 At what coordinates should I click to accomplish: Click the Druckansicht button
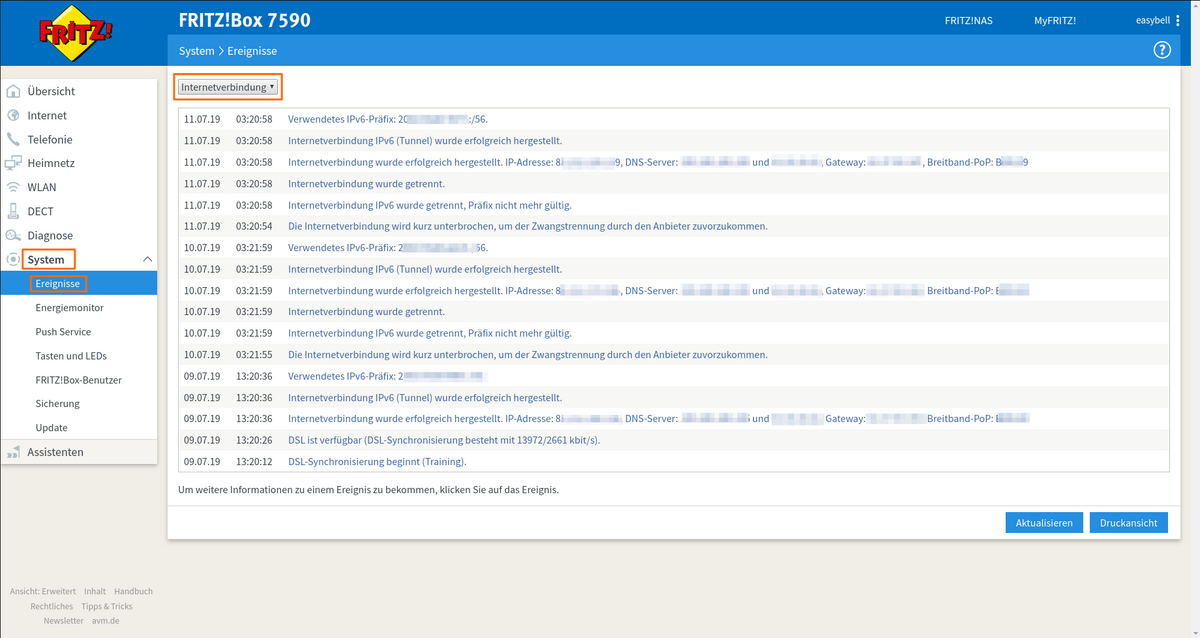click(1128, 523)
